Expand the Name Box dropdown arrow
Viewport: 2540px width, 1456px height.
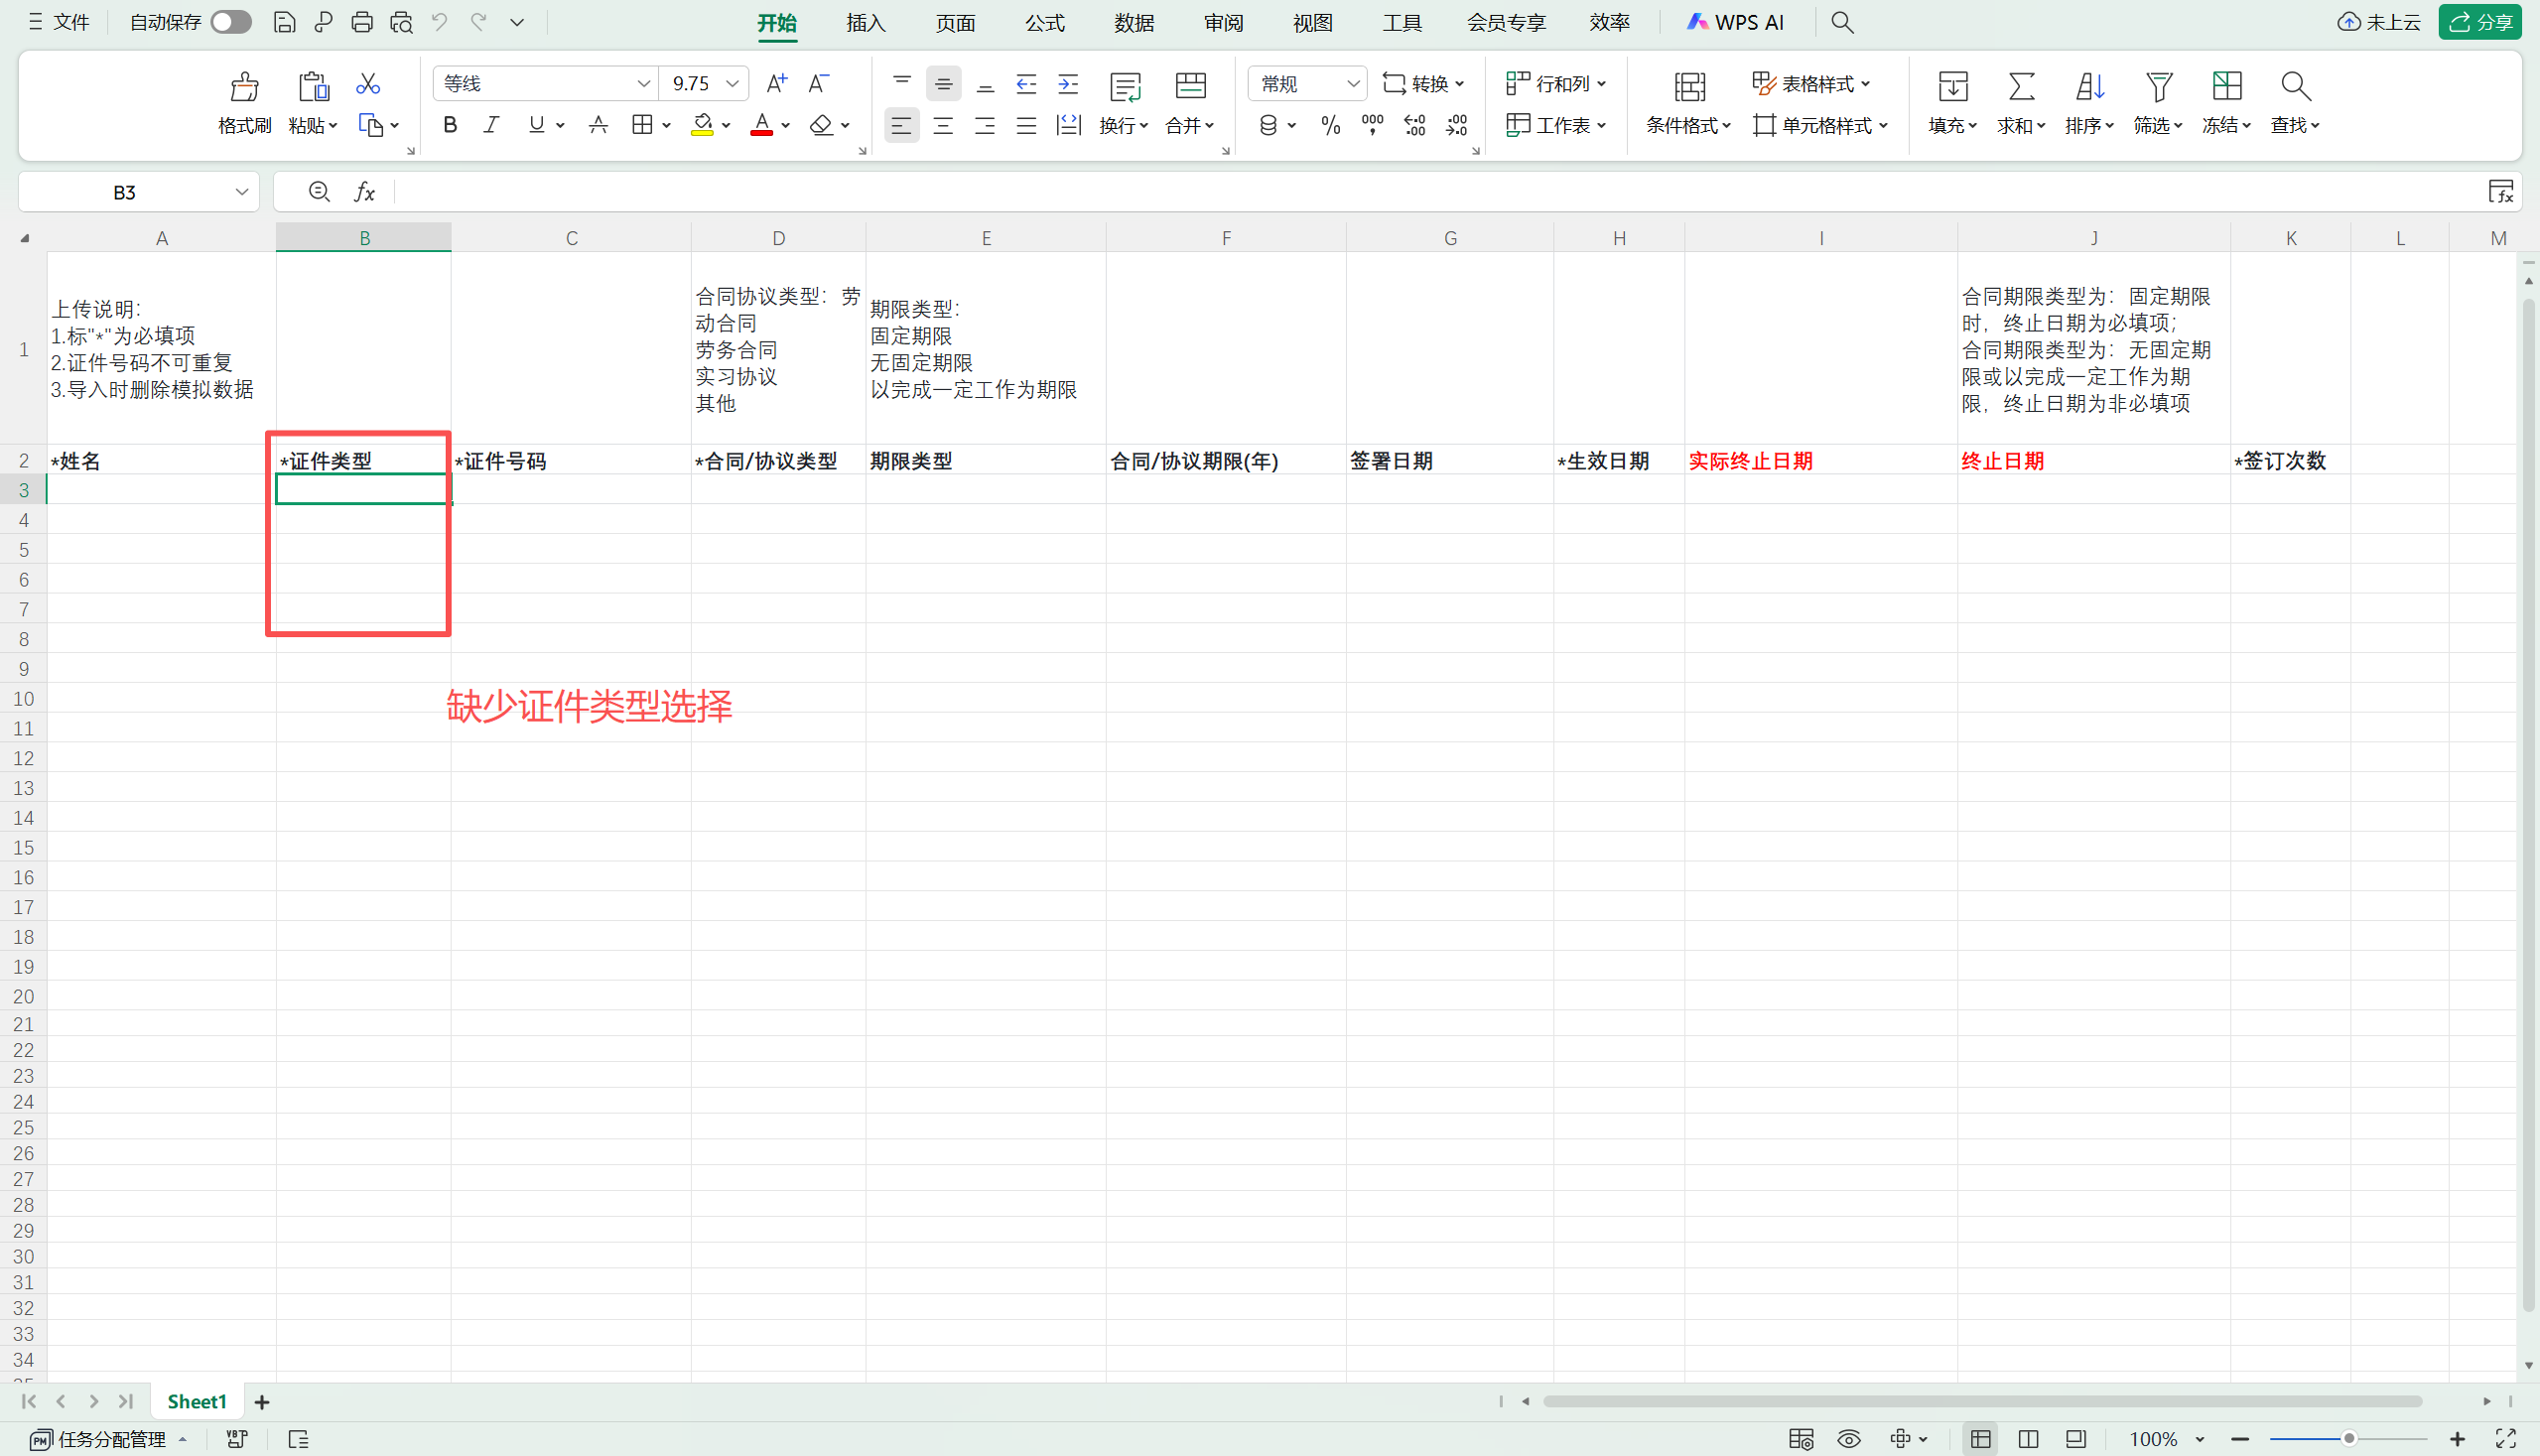[x=241, y=192]
